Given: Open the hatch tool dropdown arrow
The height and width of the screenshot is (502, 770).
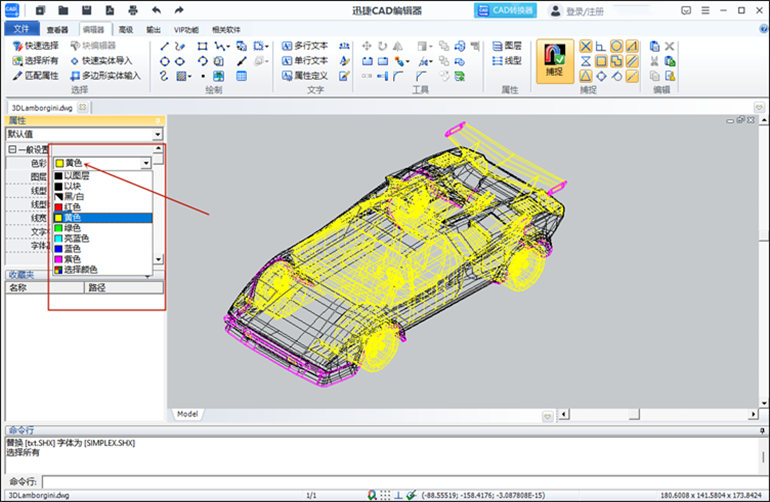Looking at the screenshot, I should (190, 77).
